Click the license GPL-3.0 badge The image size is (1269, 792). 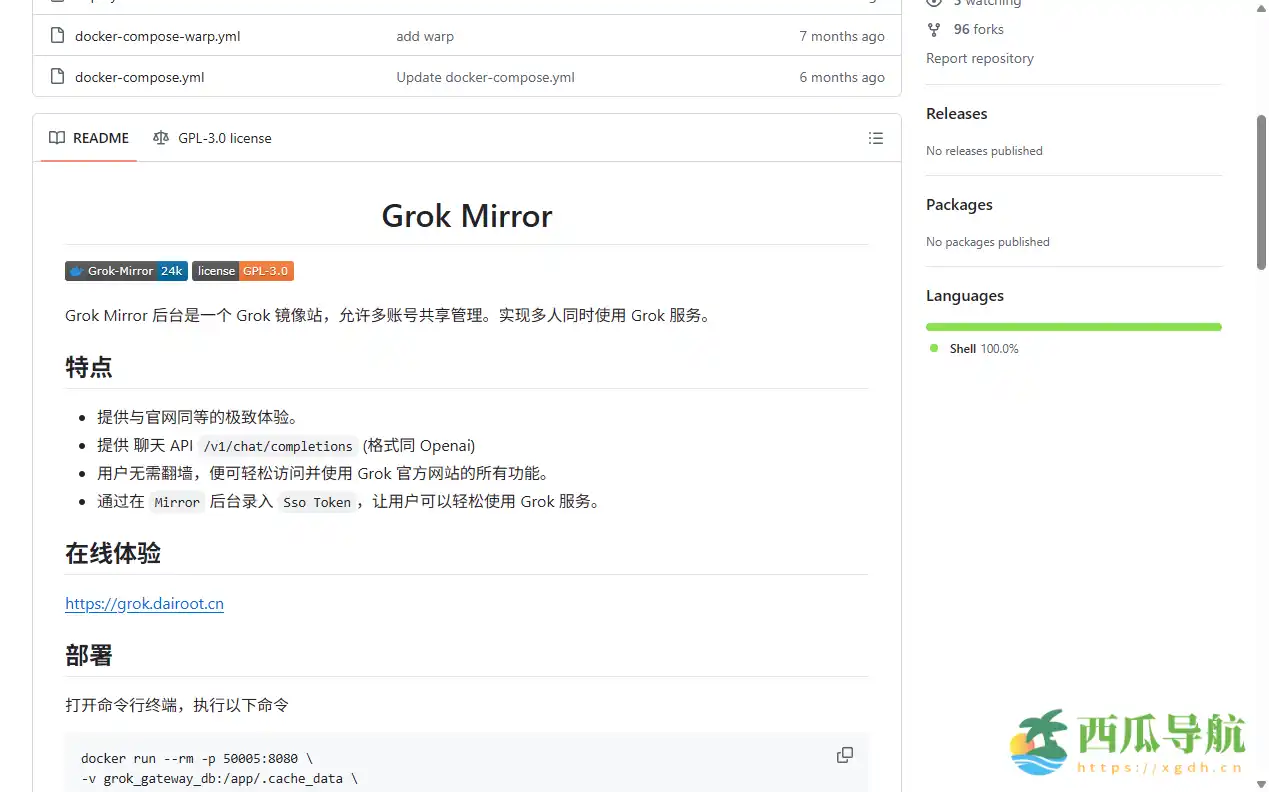(x=242, y=270)
